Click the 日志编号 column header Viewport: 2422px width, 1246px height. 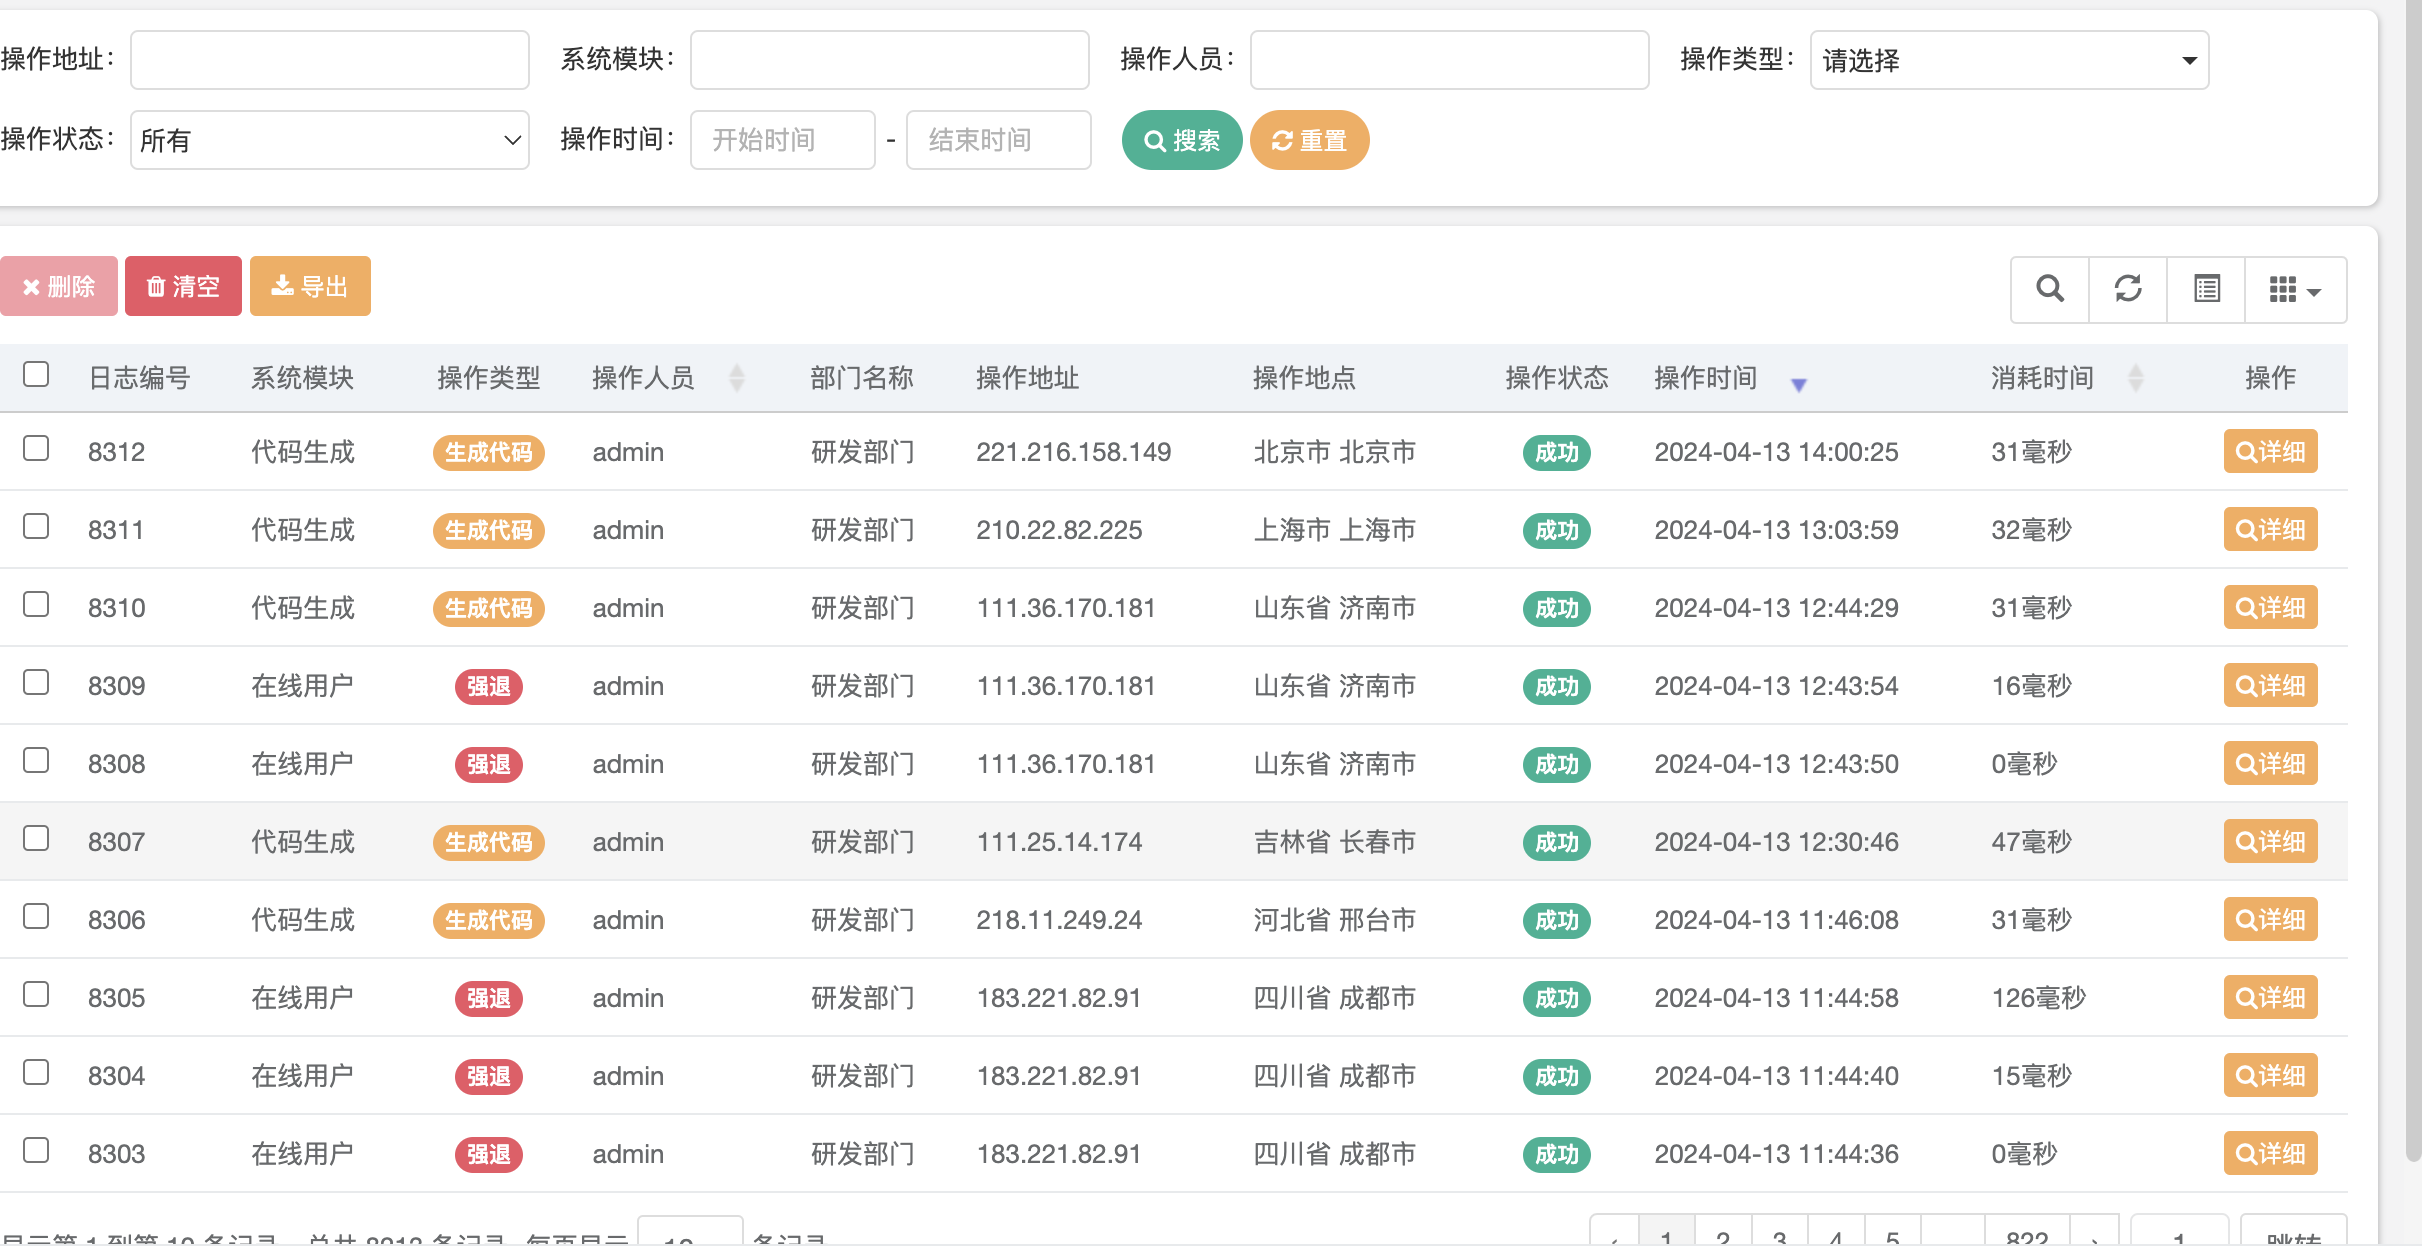[x=139, y=378]
